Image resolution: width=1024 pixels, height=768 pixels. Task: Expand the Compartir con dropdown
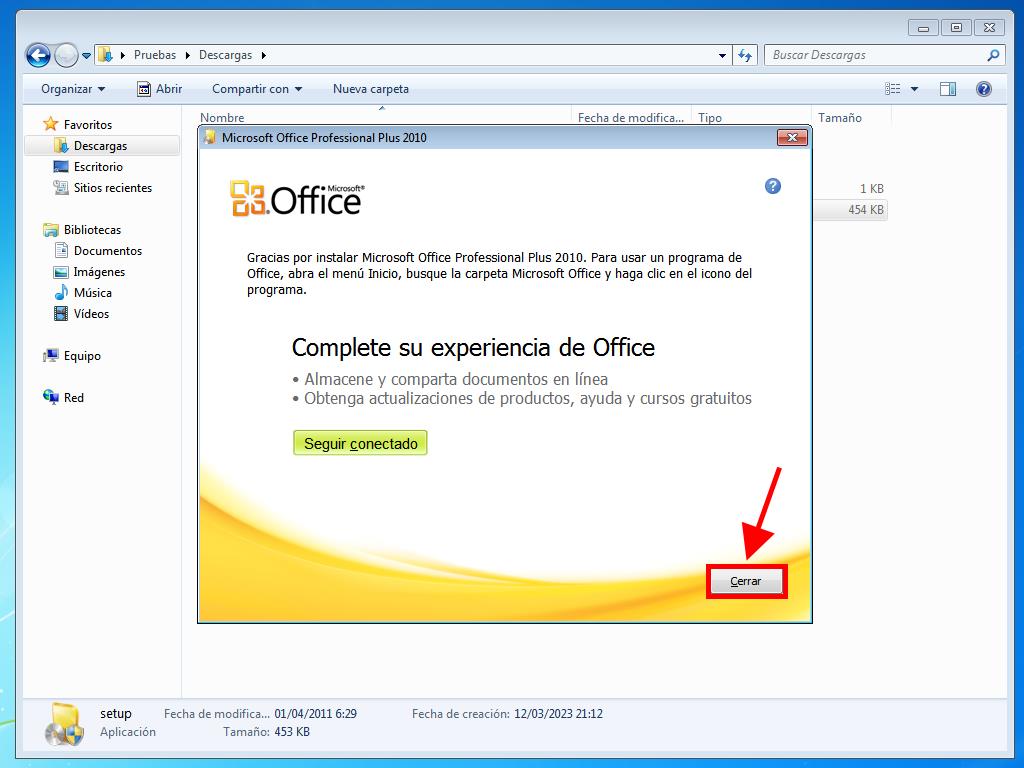(x=256, y=89)
